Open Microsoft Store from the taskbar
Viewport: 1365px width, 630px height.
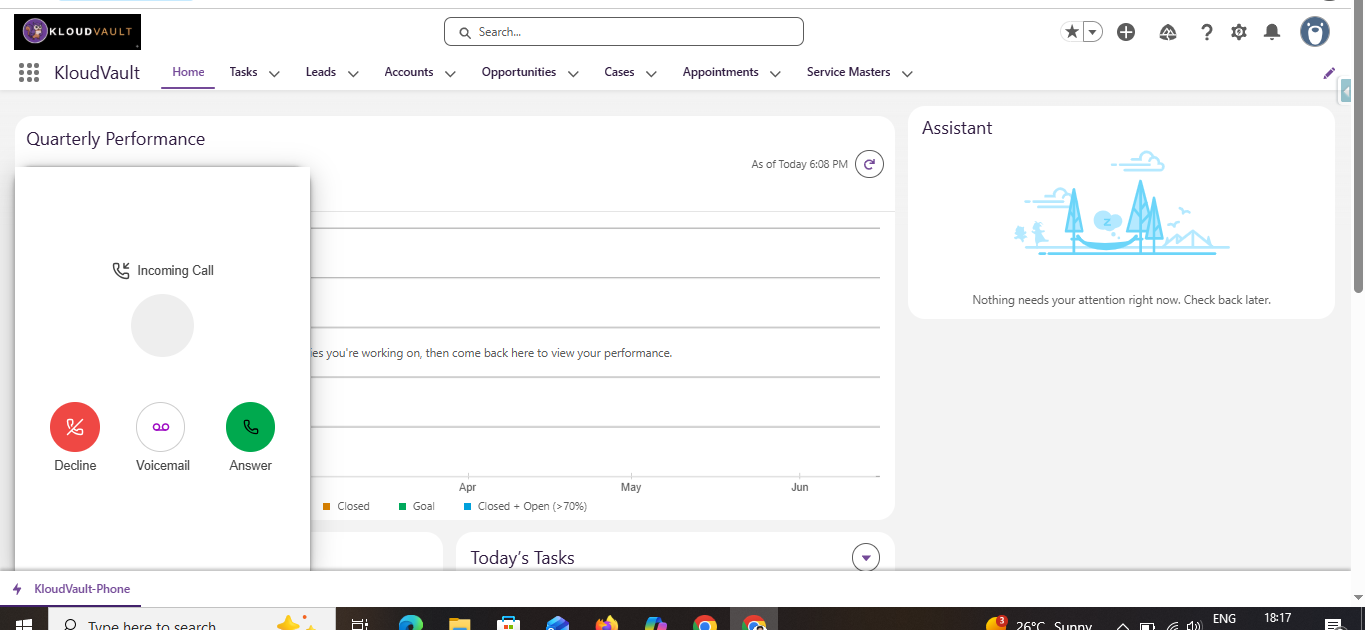(x=508, y=622)
